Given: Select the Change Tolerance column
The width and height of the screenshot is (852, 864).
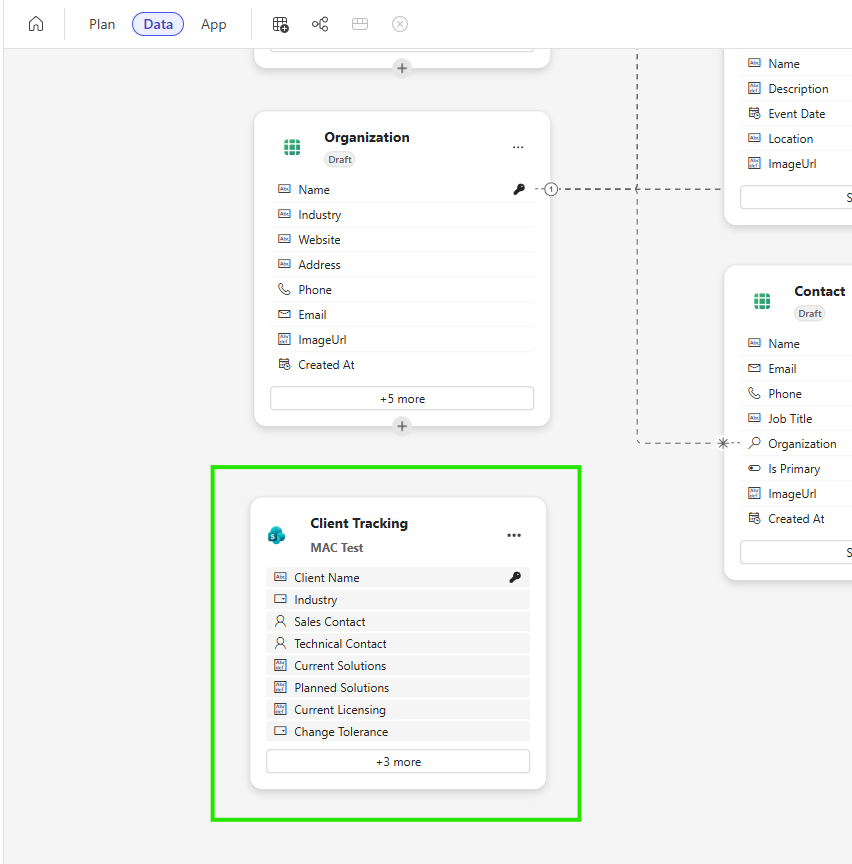Looking at the screenshot, I should pos(398,732).
